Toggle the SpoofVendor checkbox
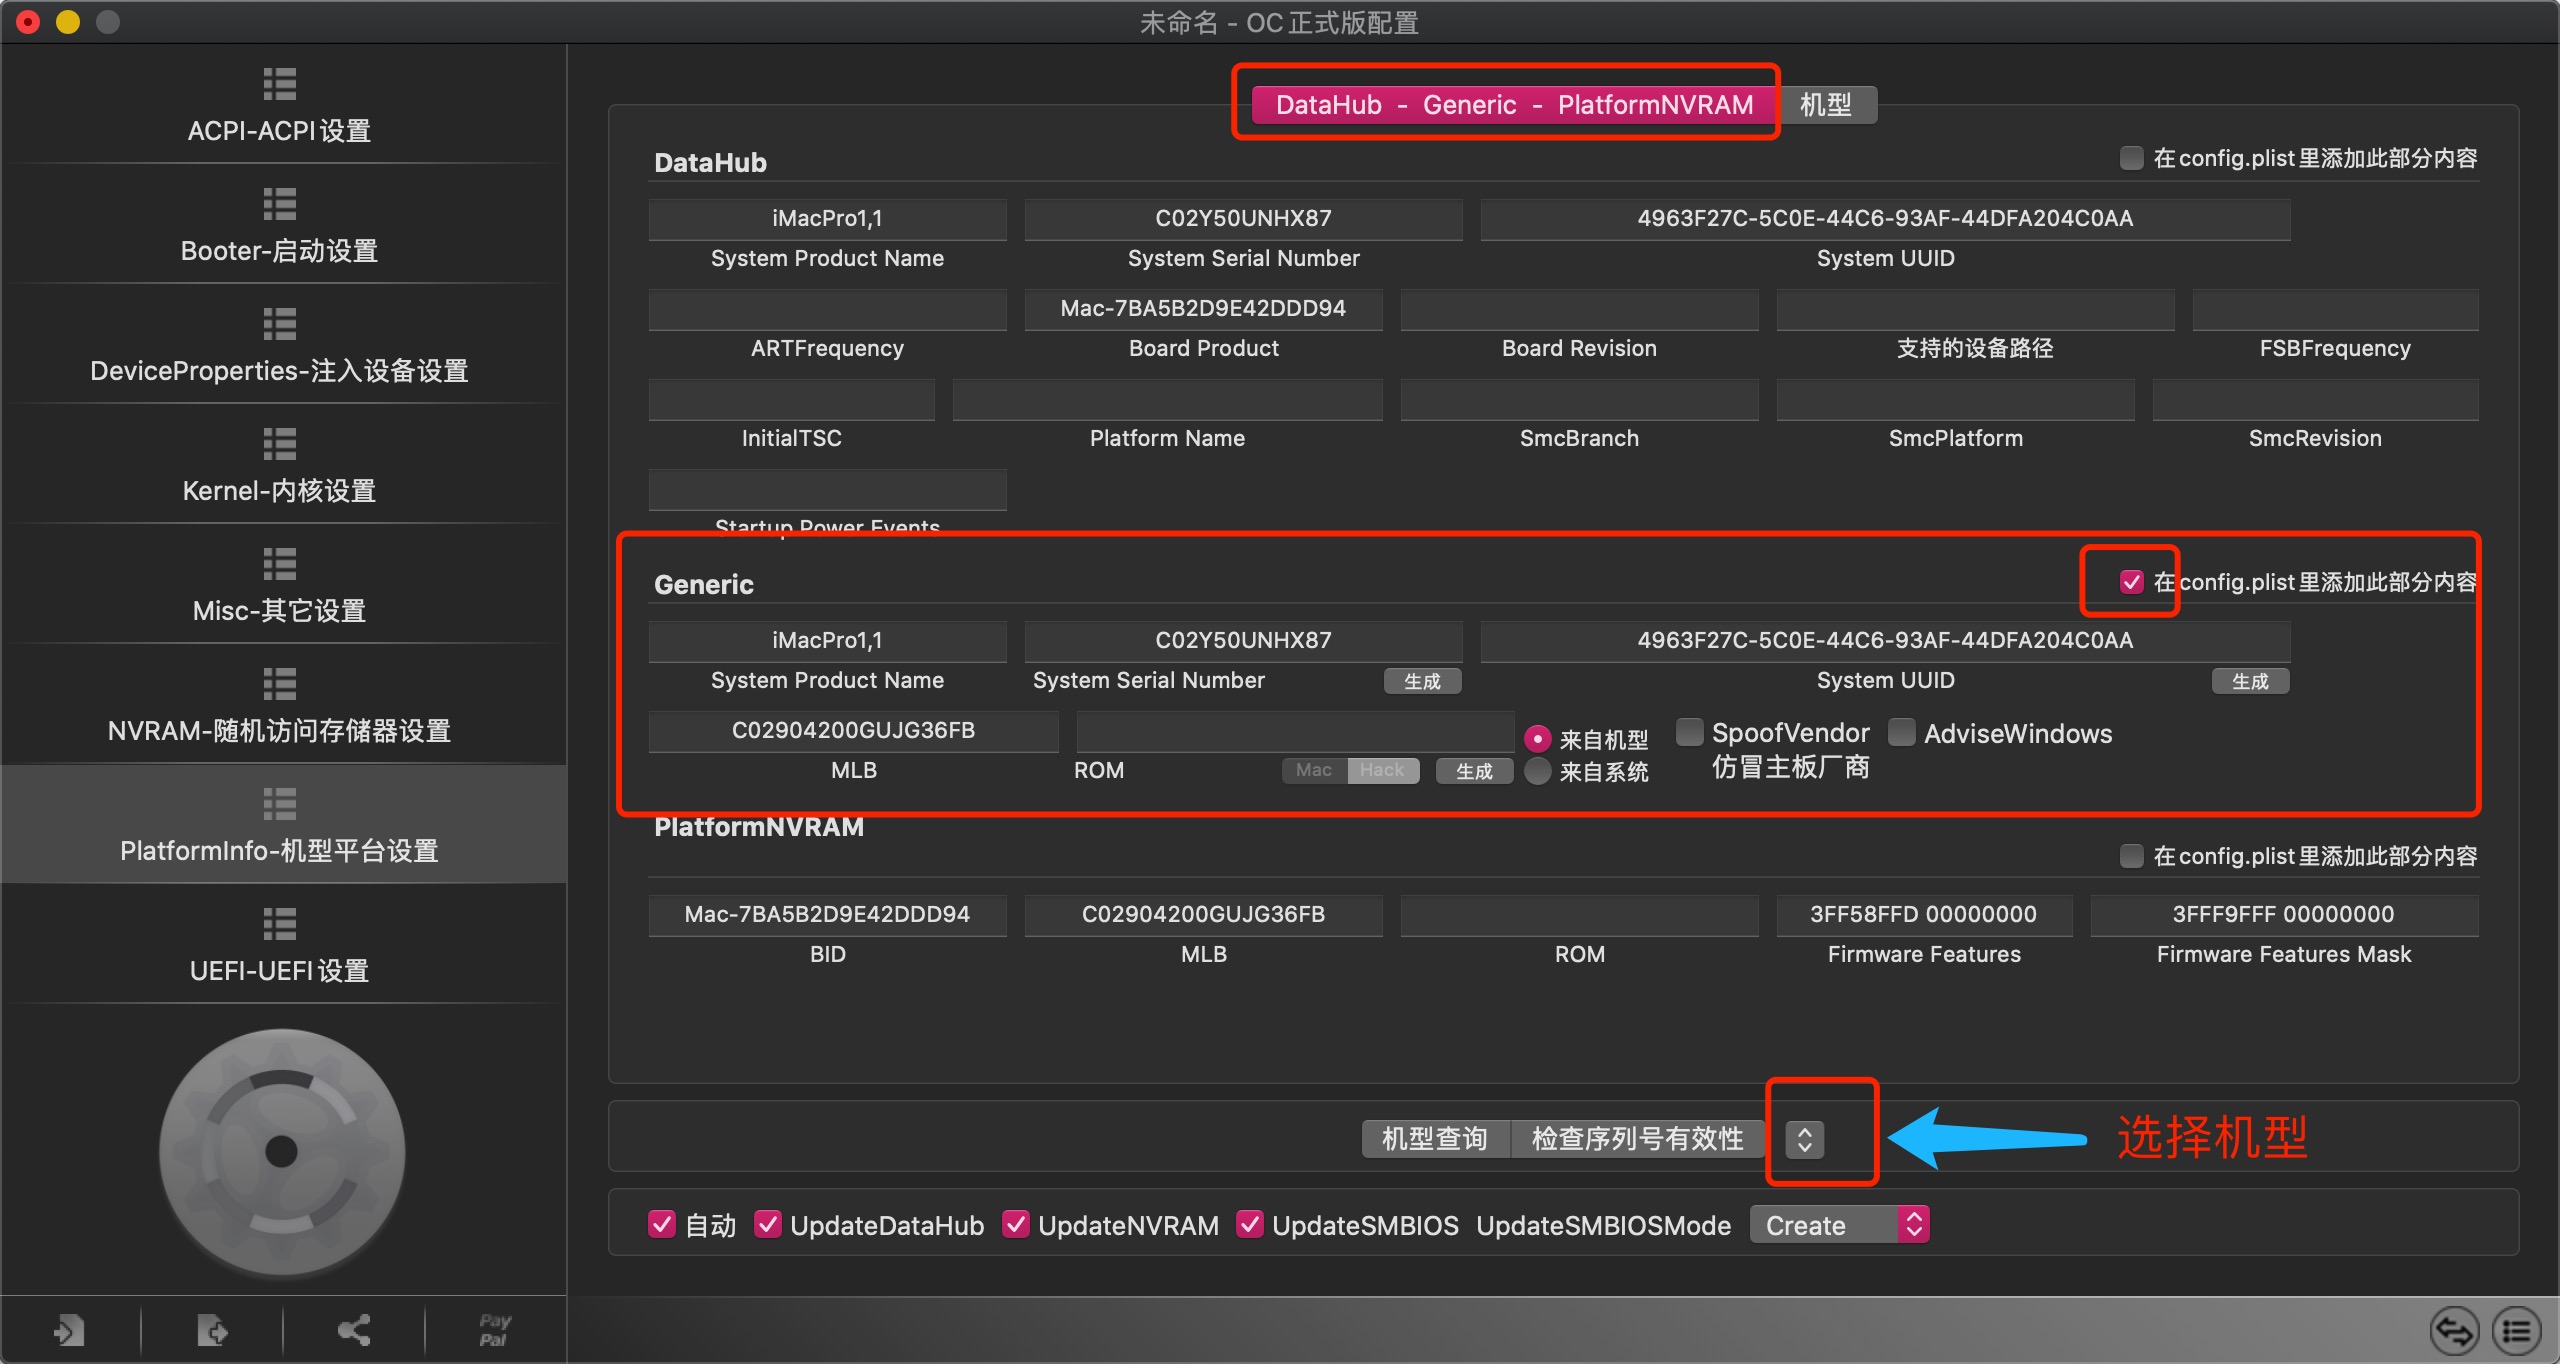2560x1364 pixels. (x=1690, y=733)
